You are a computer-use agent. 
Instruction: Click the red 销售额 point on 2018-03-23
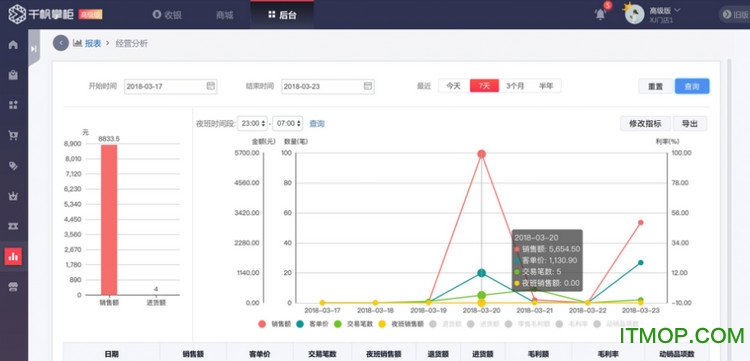point(640,222)
